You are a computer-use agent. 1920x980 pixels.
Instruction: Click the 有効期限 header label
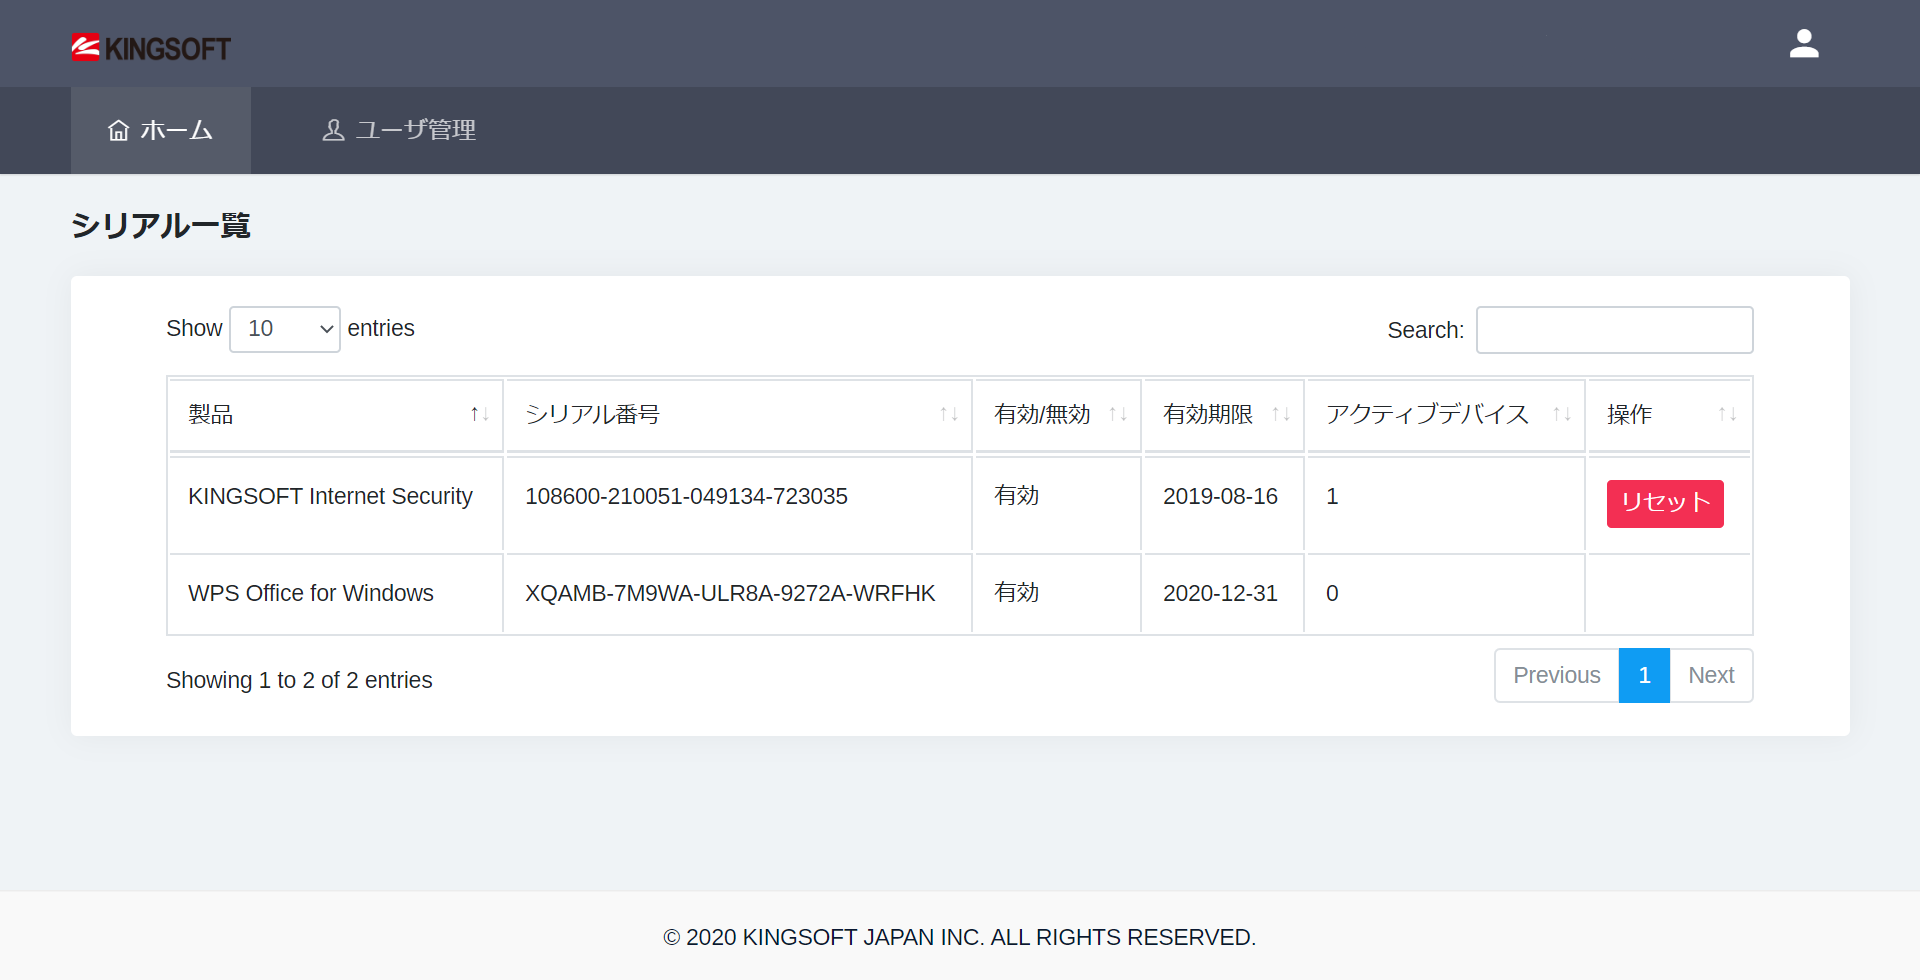pyautogui.click(x=1208, y=414)
